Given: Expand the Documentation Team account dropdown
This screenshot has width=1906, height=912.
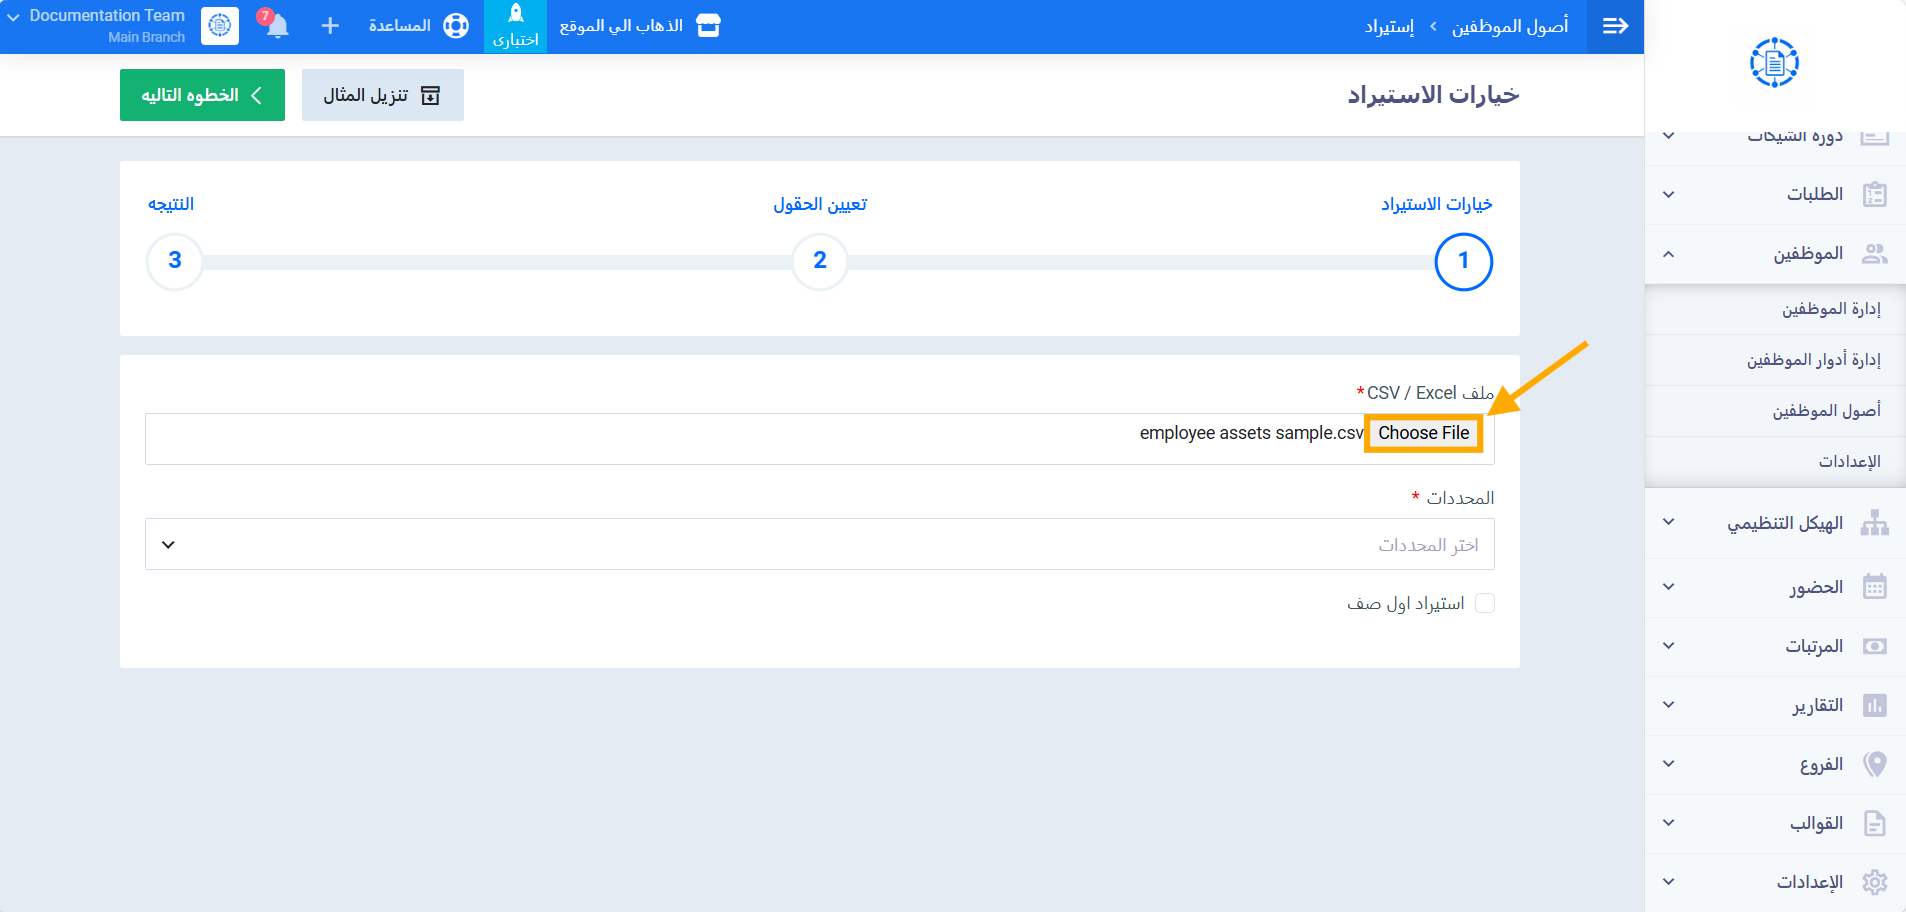Looking at the screenshot, I should 14,17.
